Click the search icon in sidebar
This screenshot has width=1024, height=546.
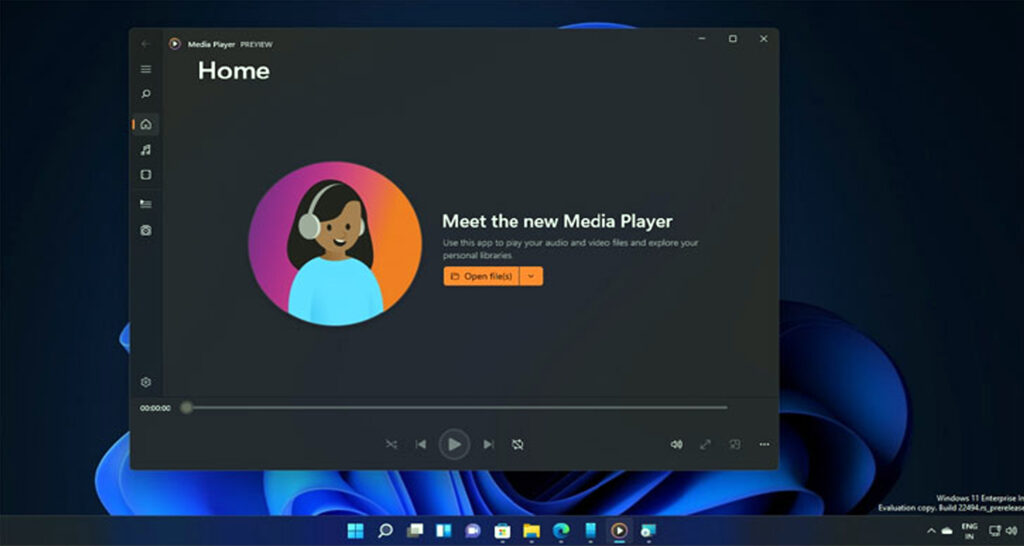point(146,94)
